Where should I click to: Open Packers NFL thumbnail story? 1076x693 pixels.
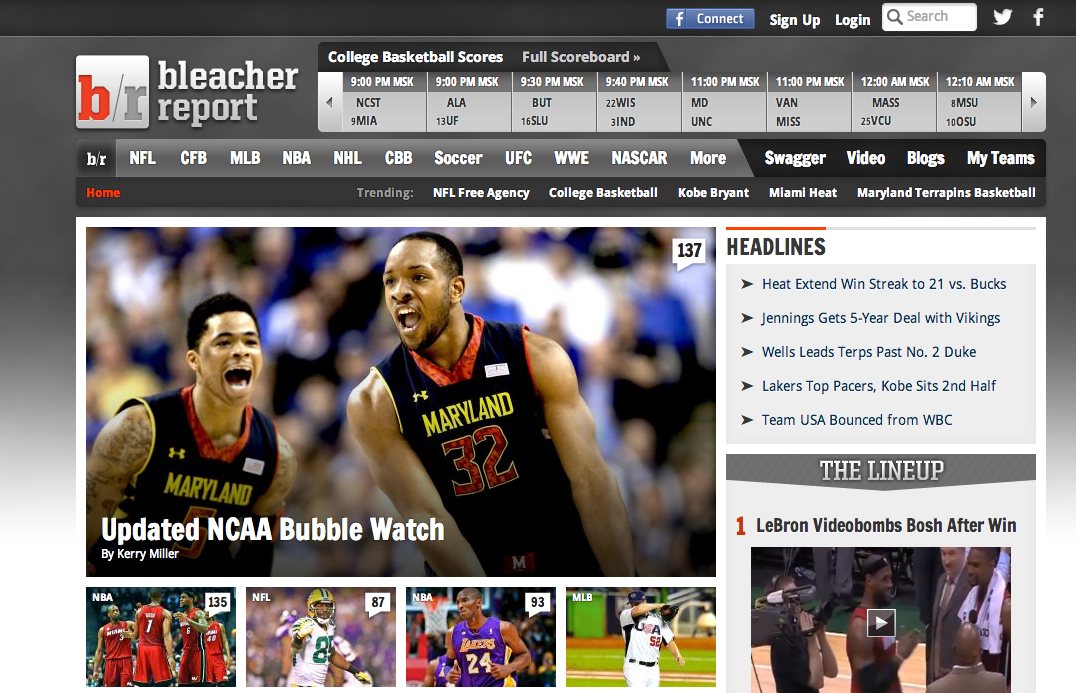[x=320, y=637]
